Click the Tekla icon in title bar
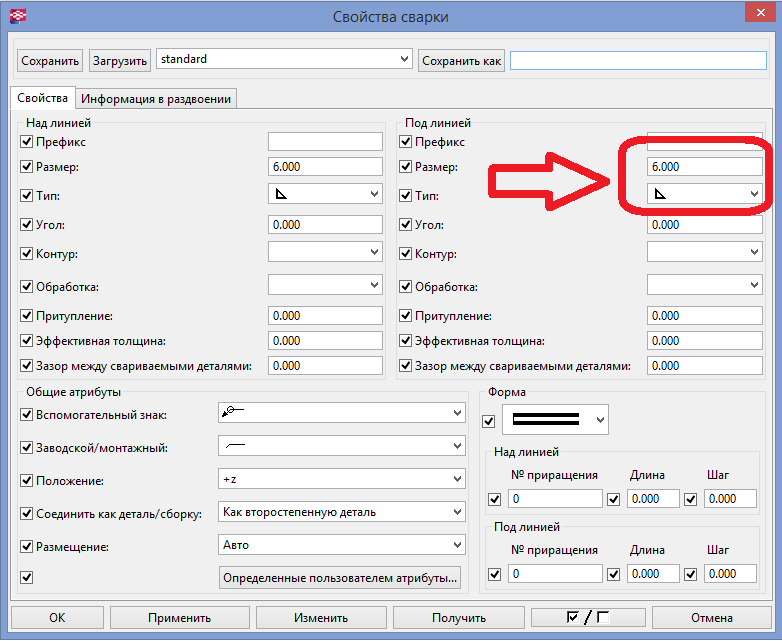 (18, 16)
